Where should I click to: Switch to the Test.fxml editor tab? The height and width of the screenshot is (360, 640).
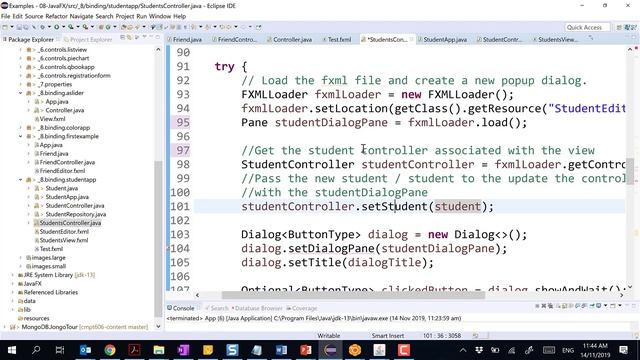[339, 39]
